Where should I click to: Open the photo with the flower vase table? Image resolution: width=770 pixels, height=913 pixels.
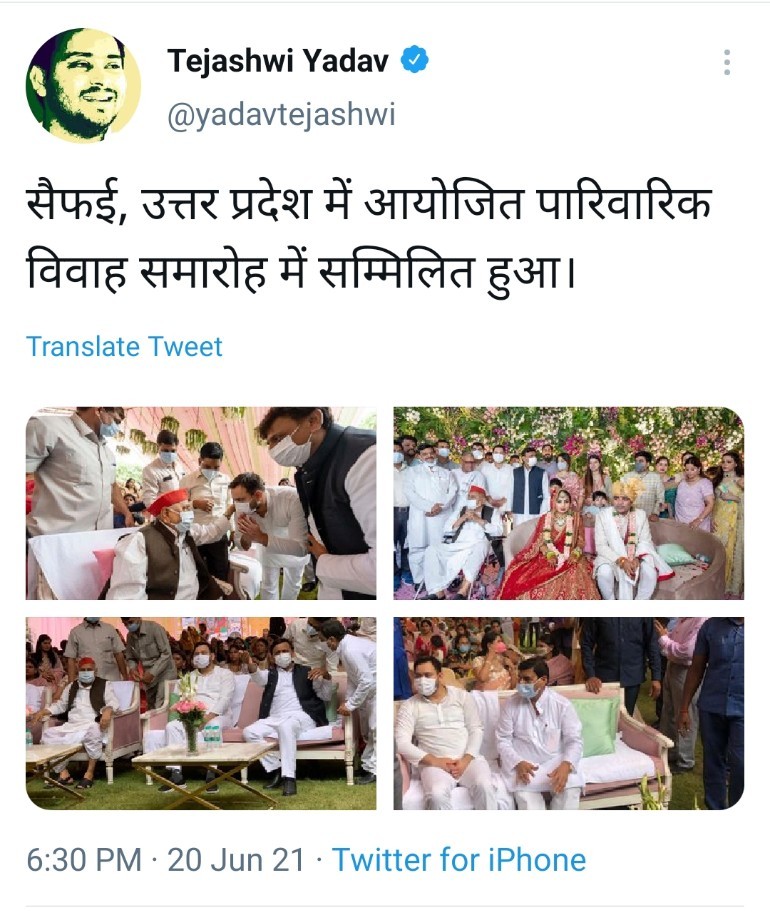(x=201, y=713)
